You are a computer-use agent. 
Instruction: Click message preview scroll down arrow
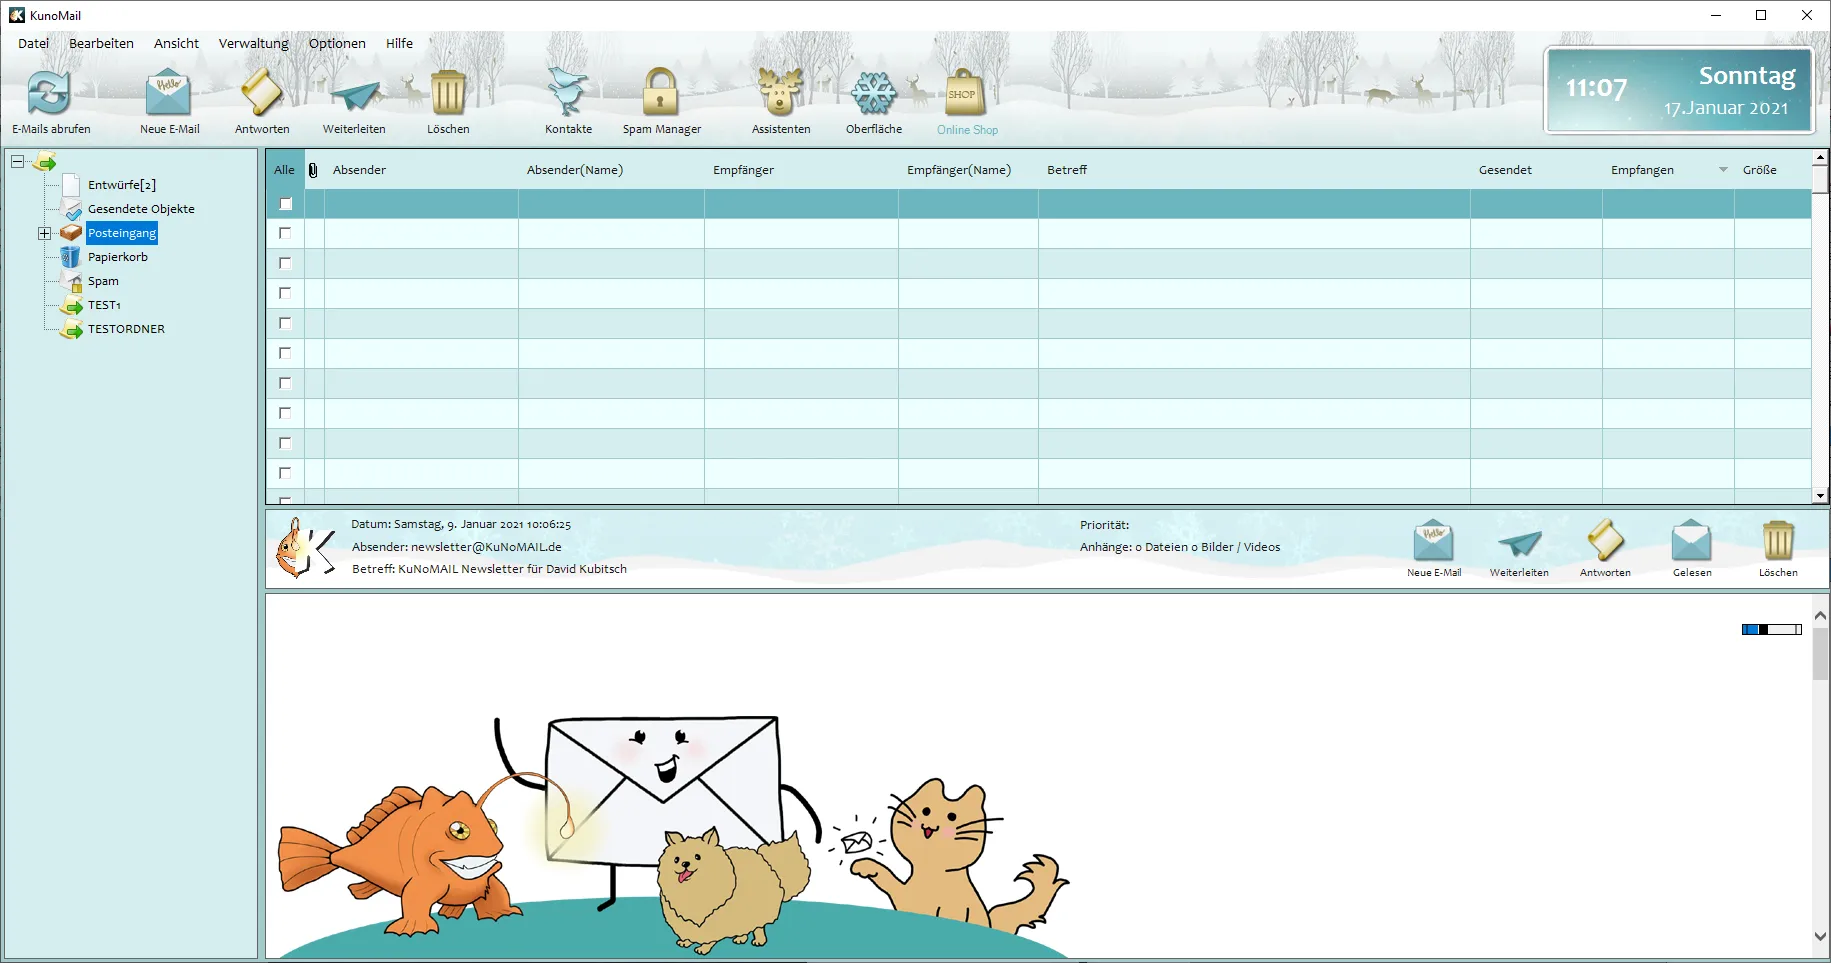point(1820,936)
